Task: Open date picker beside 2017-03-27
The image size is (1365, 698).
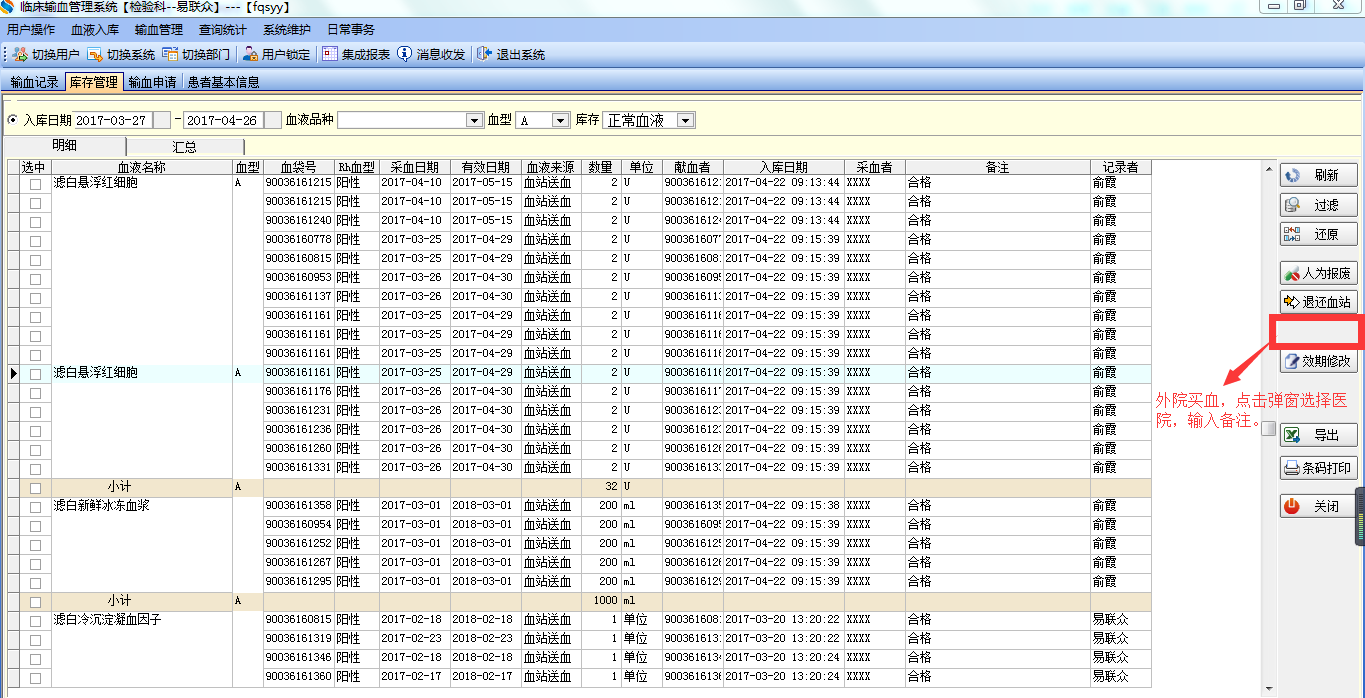Action: click(161, 120)
